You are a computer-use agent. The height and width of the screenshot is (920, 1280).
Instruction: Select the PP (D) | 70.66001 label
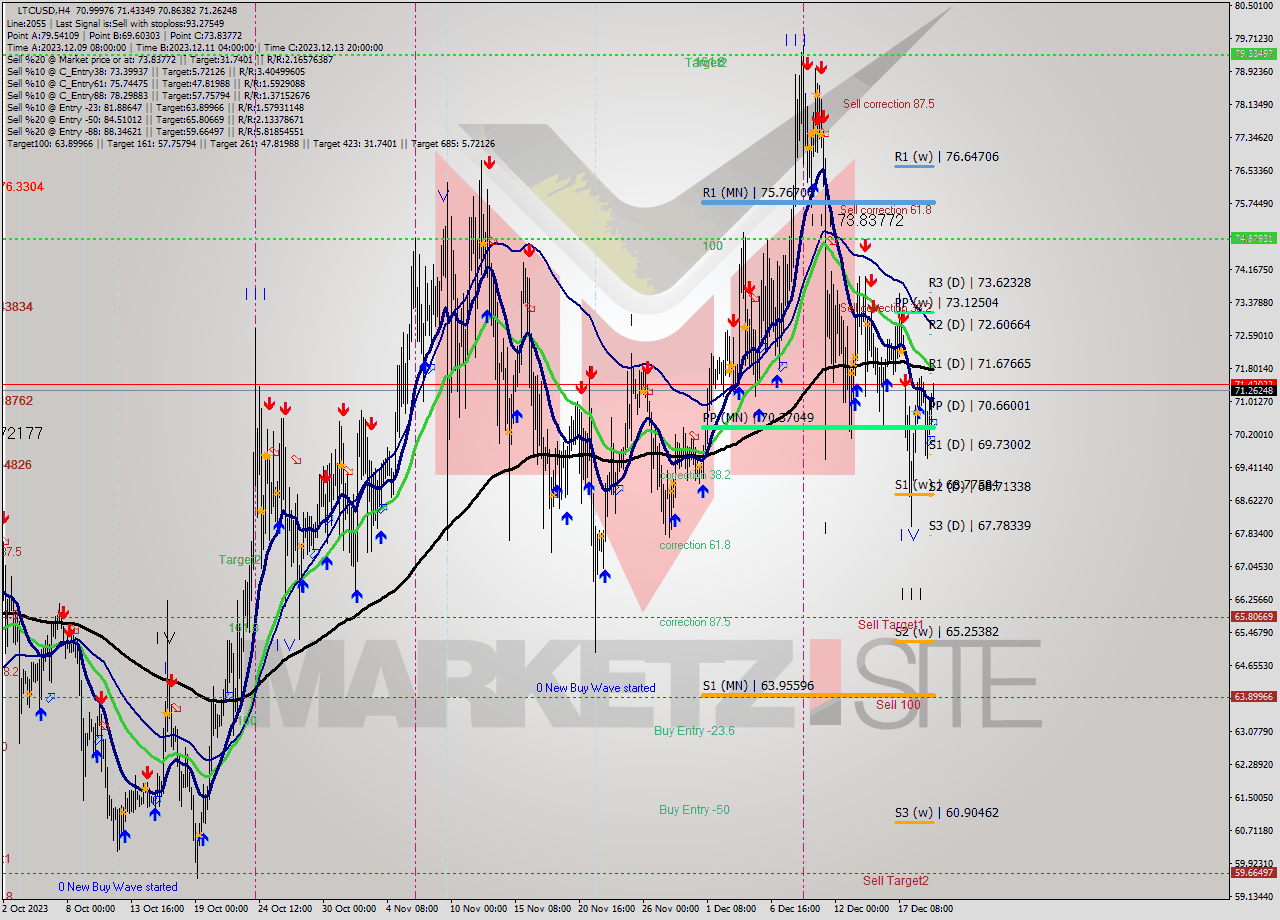point(979,406)
